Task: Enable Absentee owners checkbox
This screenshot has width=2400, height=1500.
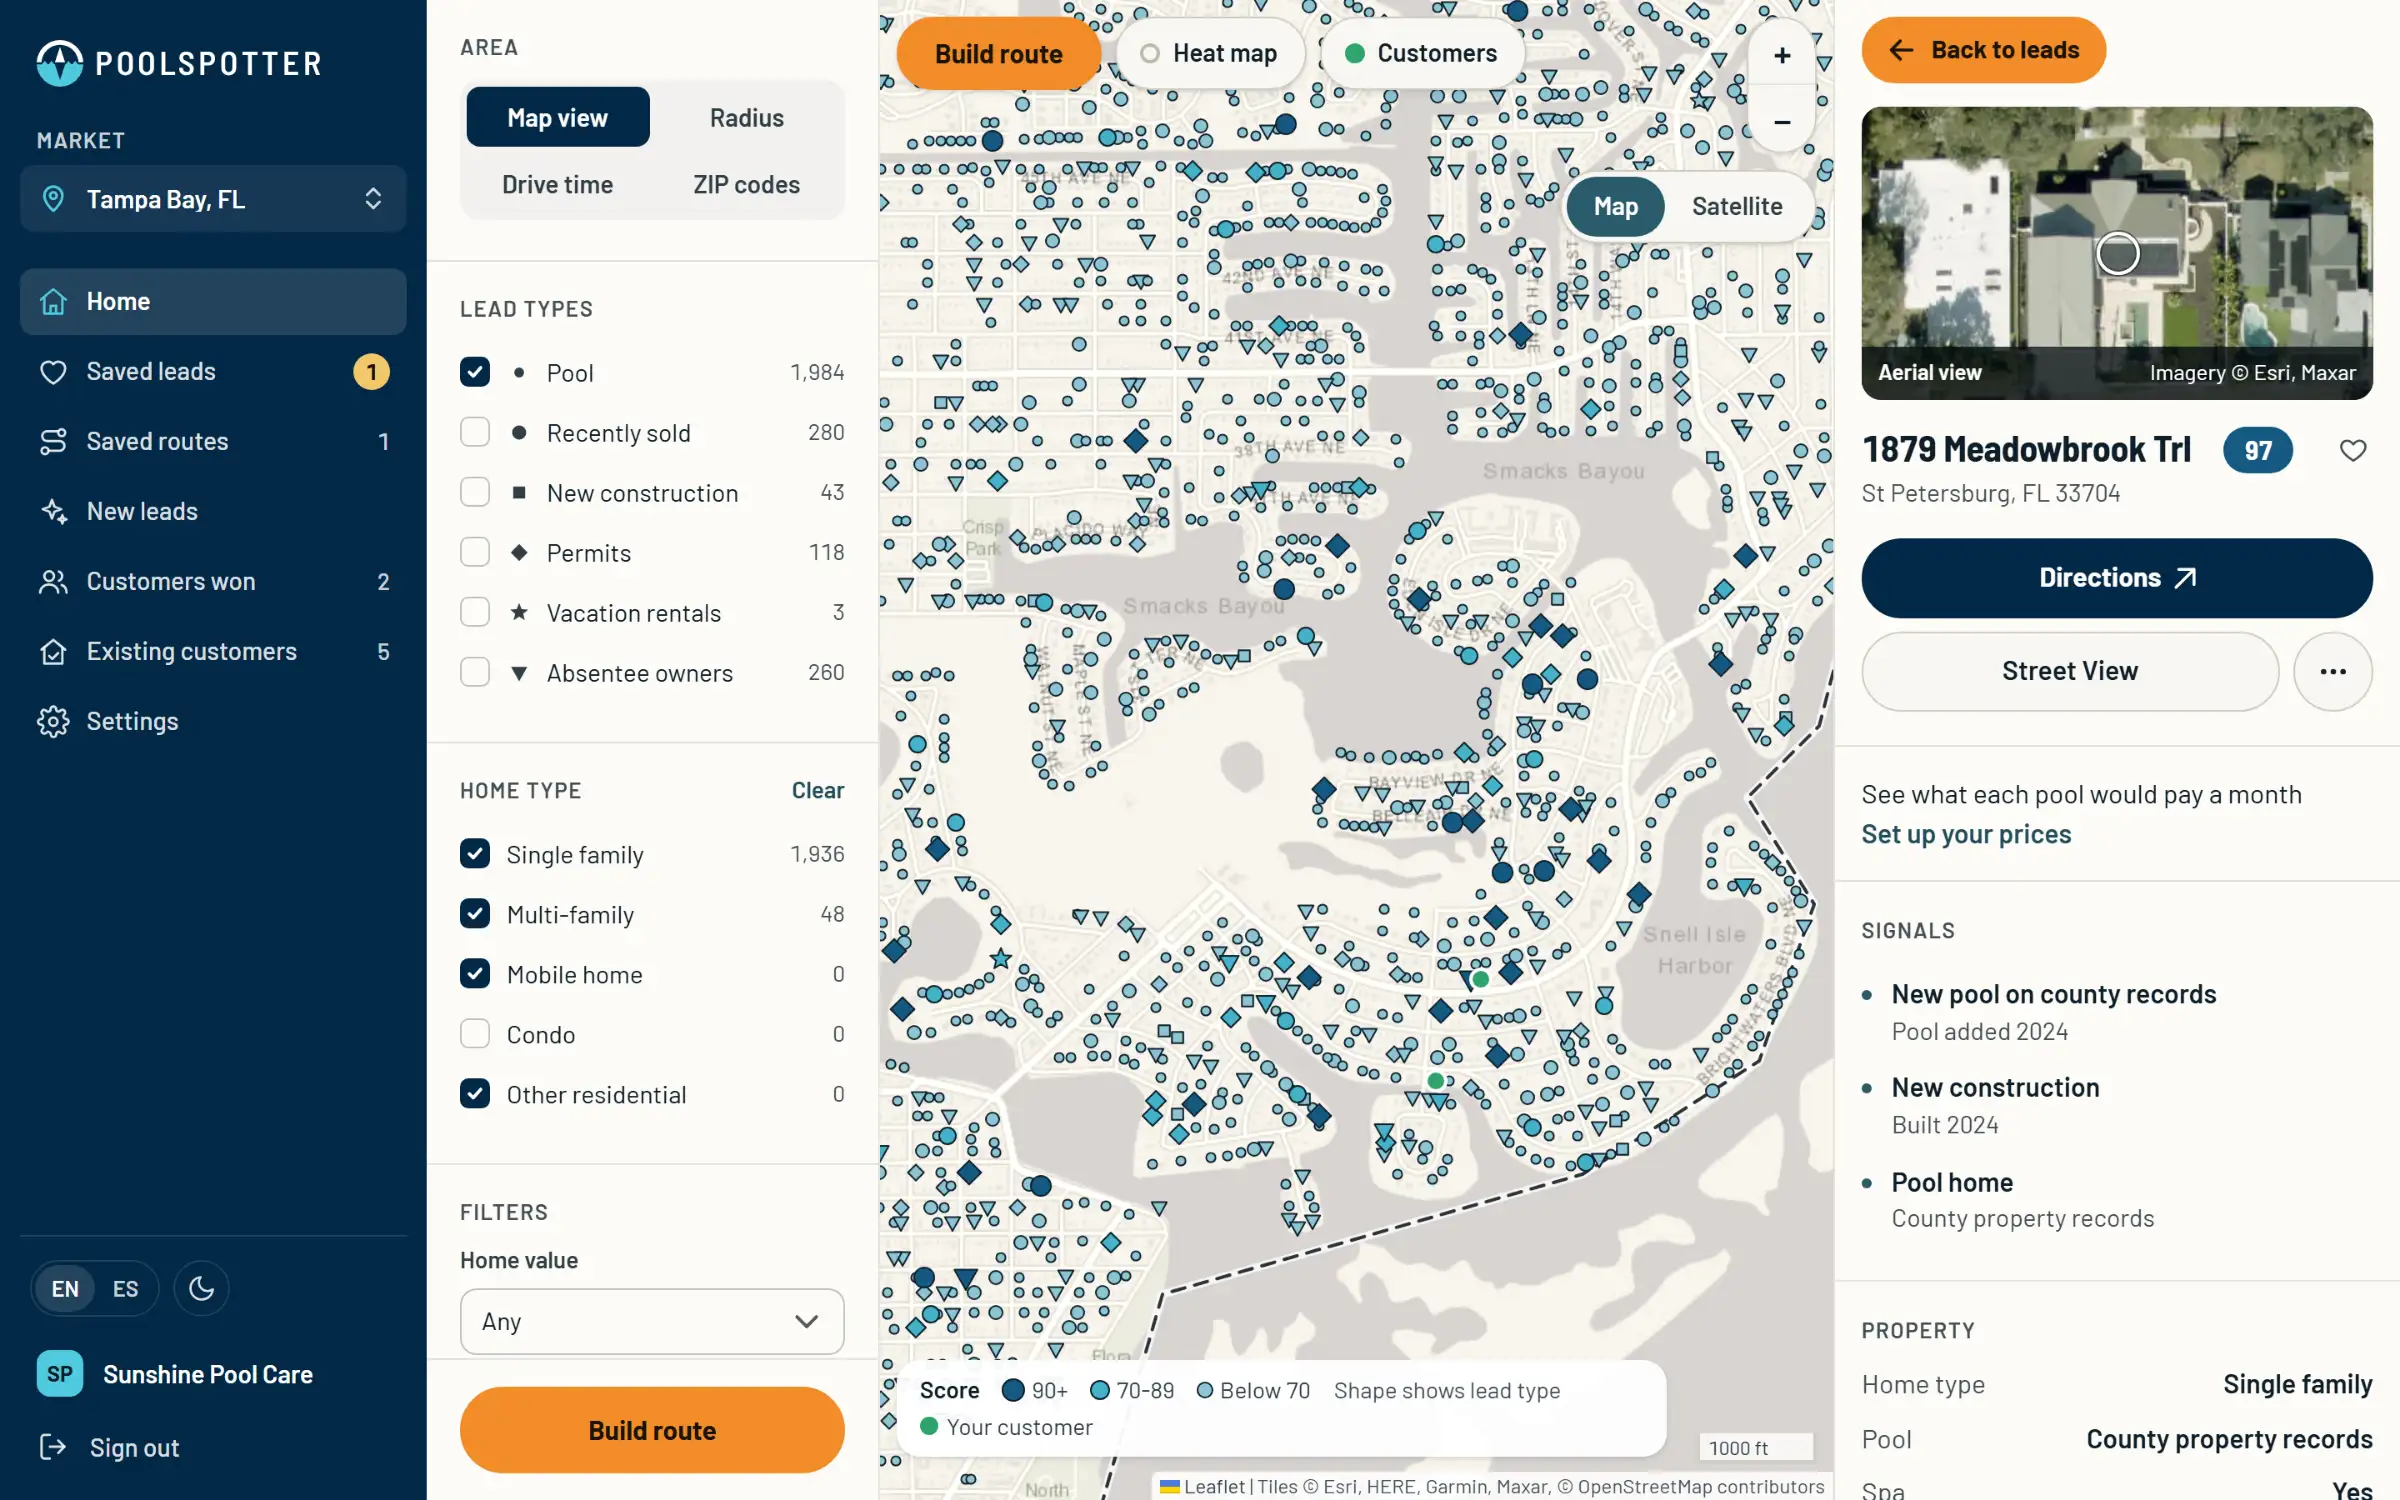Action: pos(475,672)
